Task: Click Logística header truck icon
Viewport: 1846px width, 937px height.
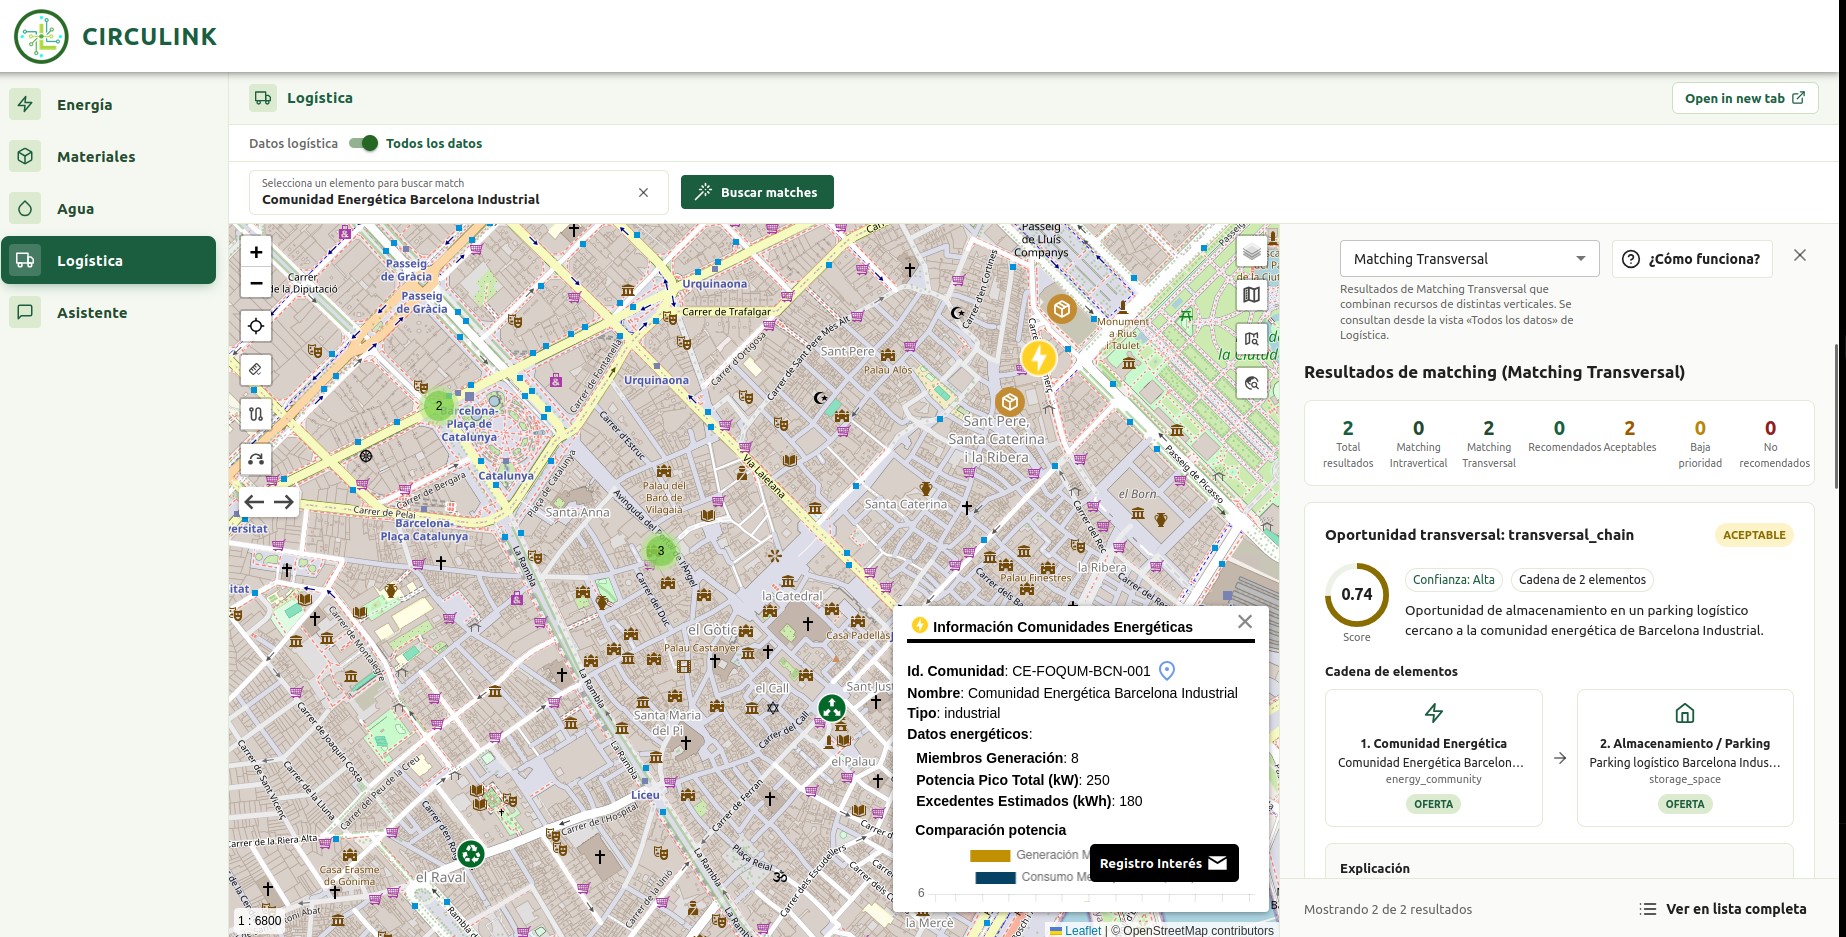Action: click(x=263, y=98)
